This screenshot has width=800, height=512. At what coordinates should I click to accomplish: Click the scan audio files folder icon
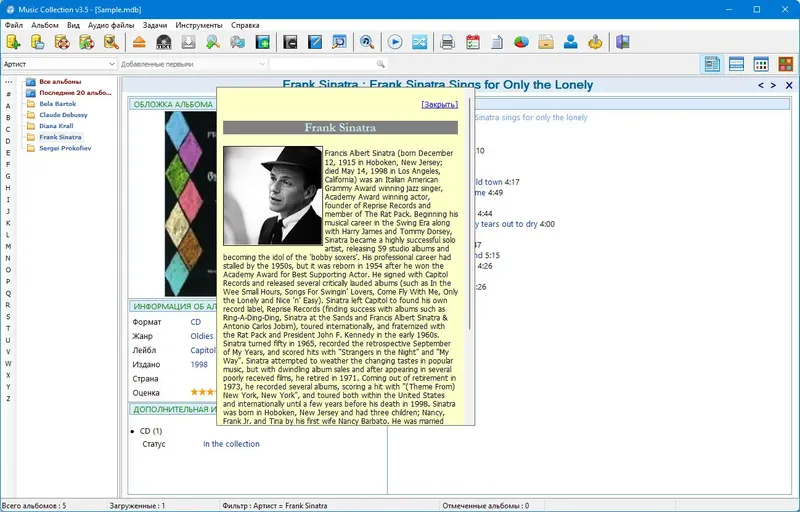coord(237,42)
